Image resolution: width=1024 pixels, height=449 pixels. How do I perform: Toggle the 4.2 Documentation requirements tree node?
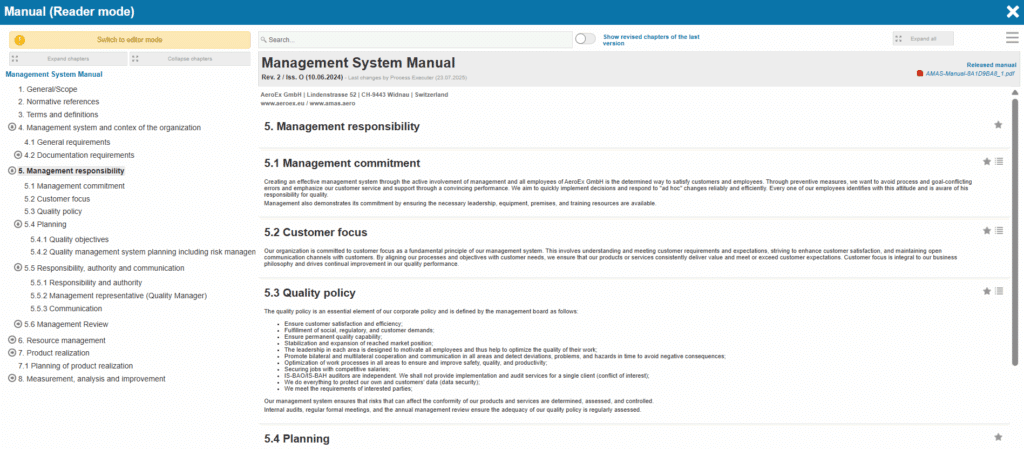click(18, 155)
